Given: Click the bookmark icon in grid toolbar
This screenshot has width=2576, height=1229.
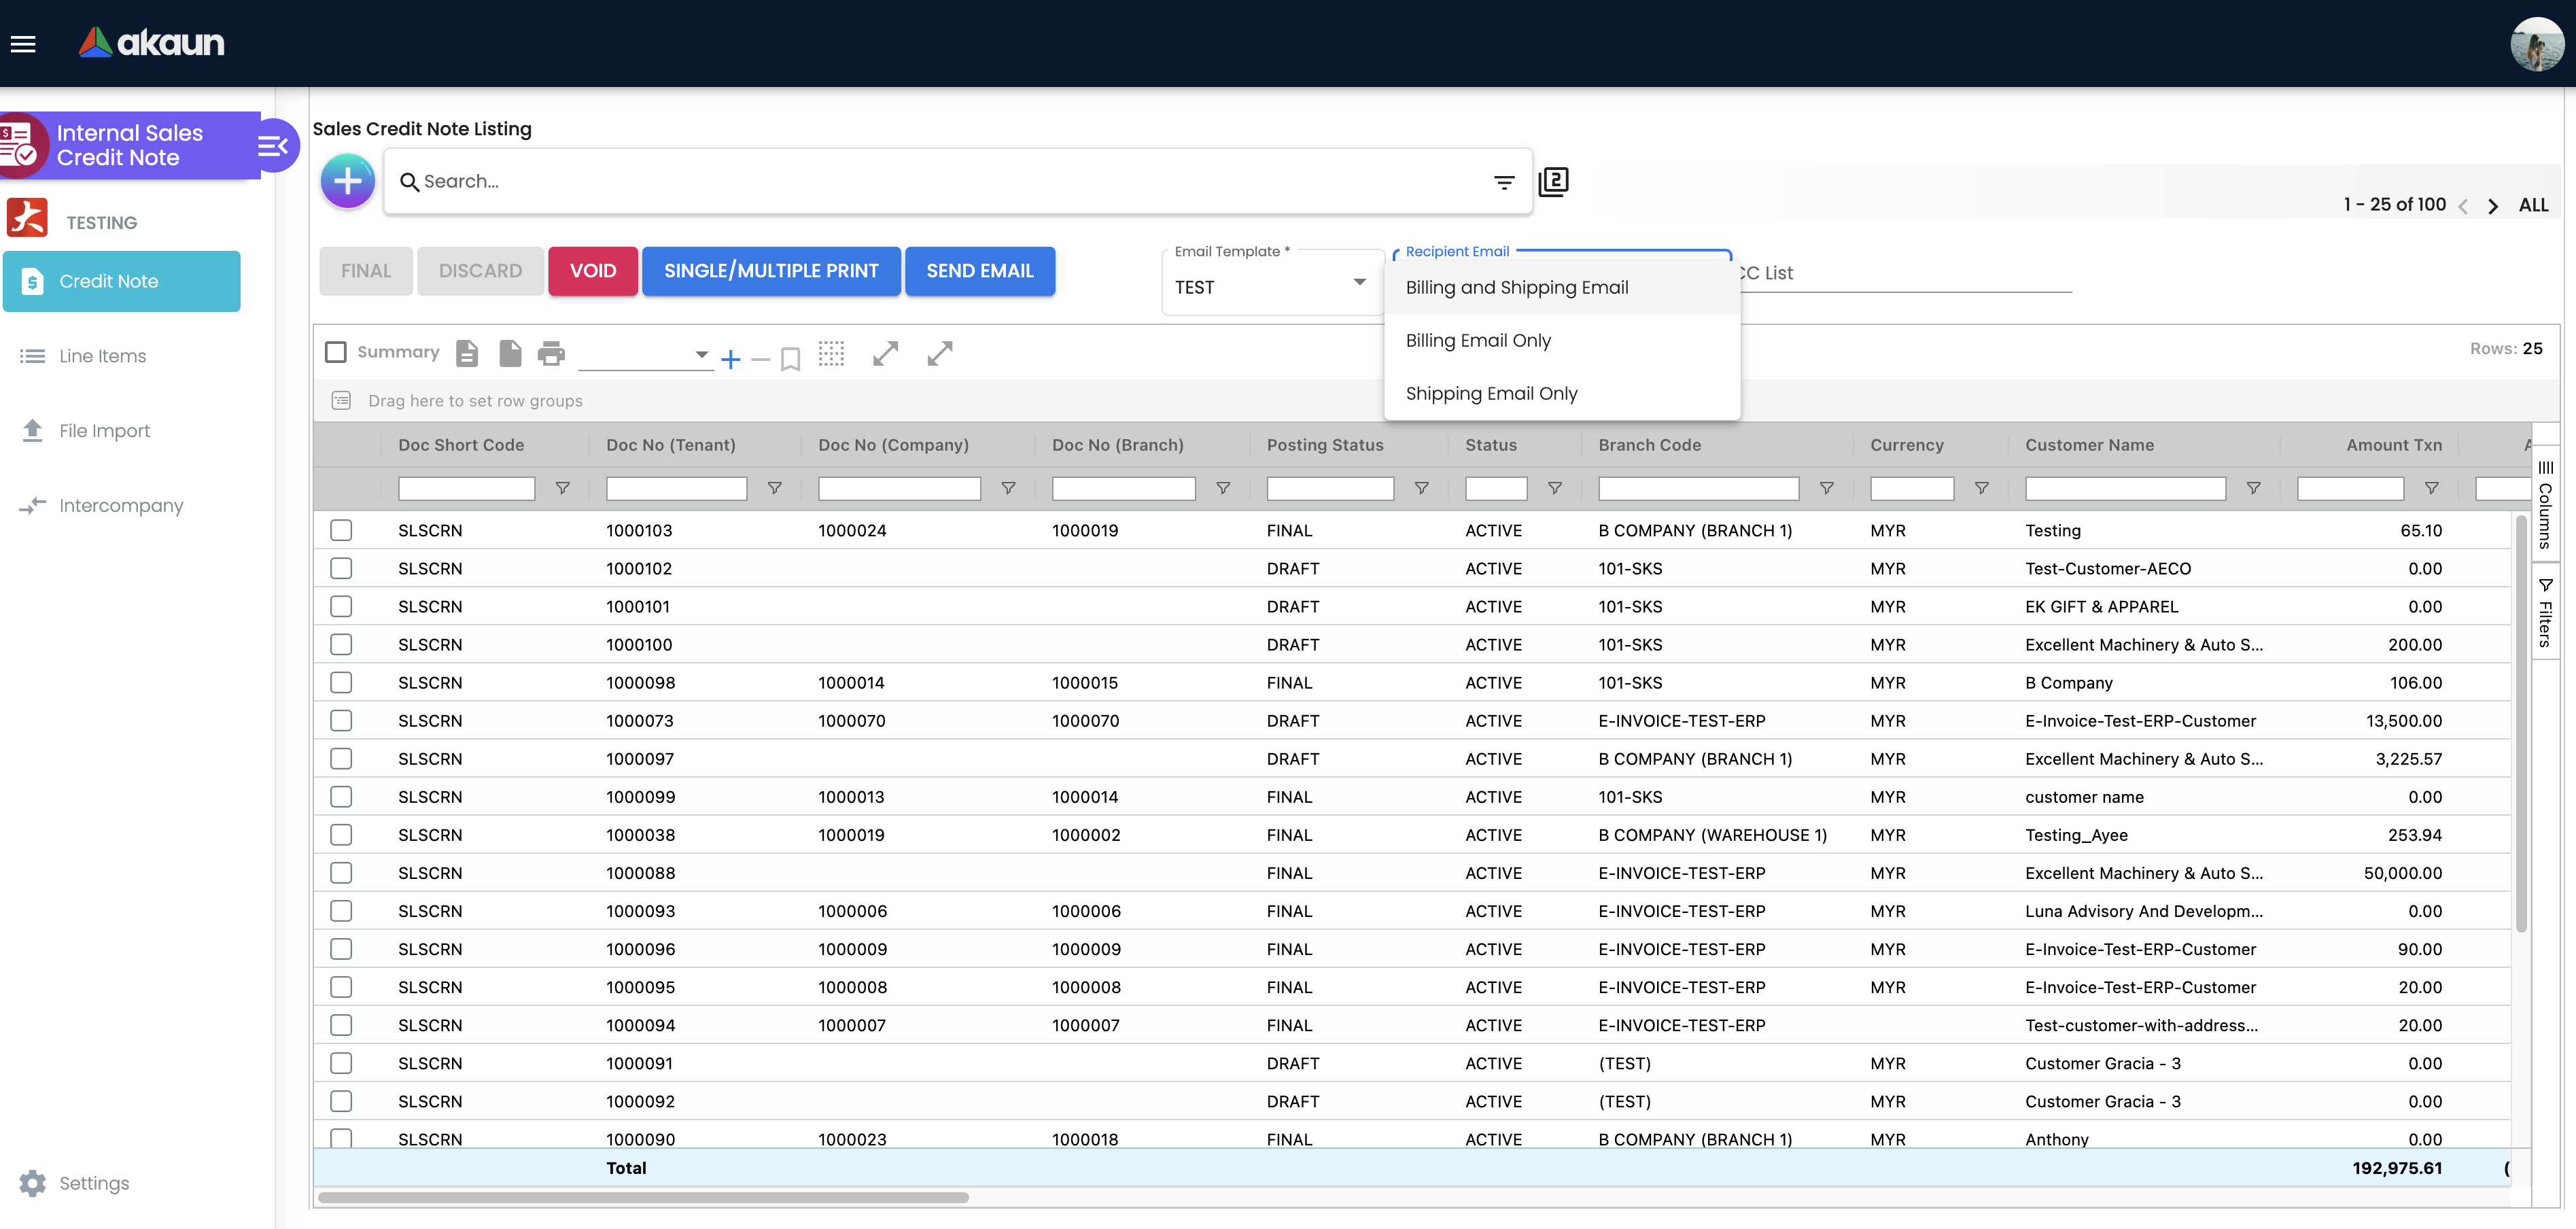Looking at the screenshot, I should coord(790,359).
